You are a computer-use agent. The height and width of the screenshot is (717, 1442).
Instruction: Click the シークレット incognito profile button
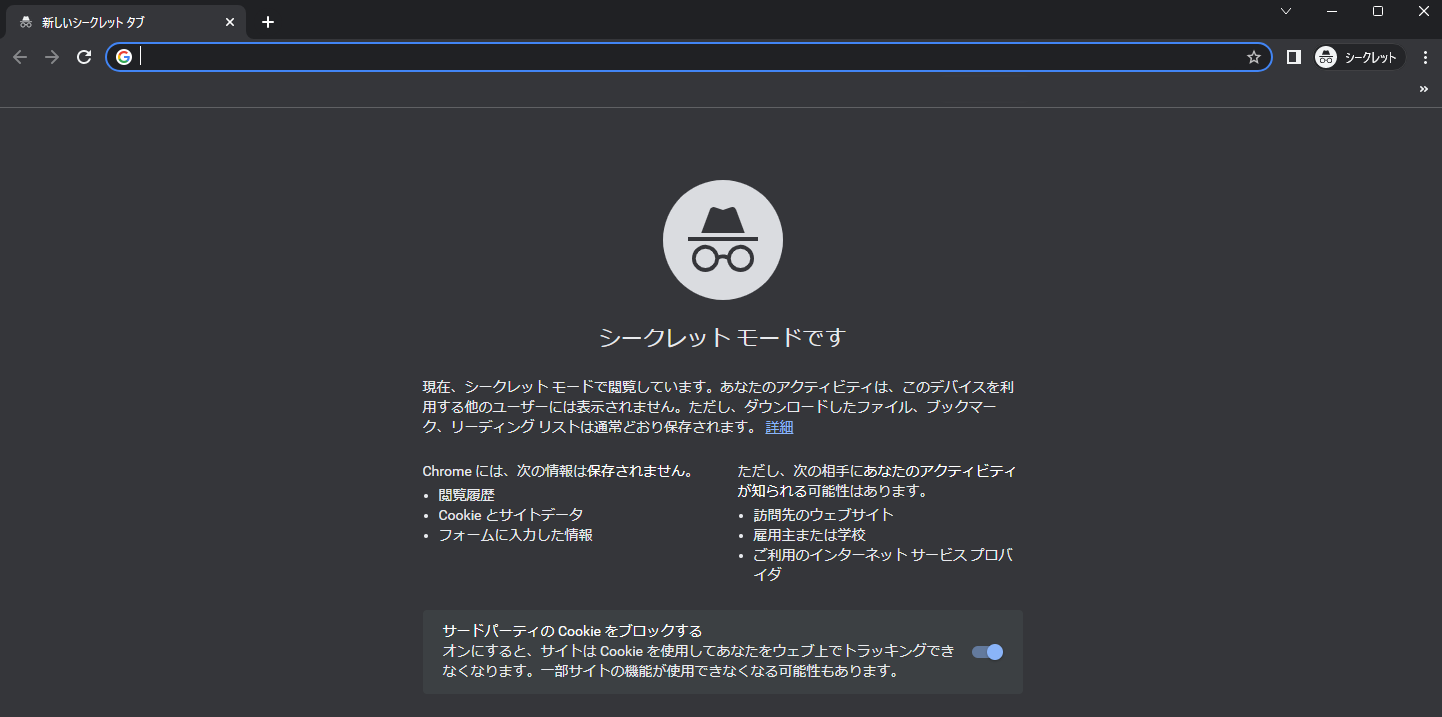(x=1358, y=57)
